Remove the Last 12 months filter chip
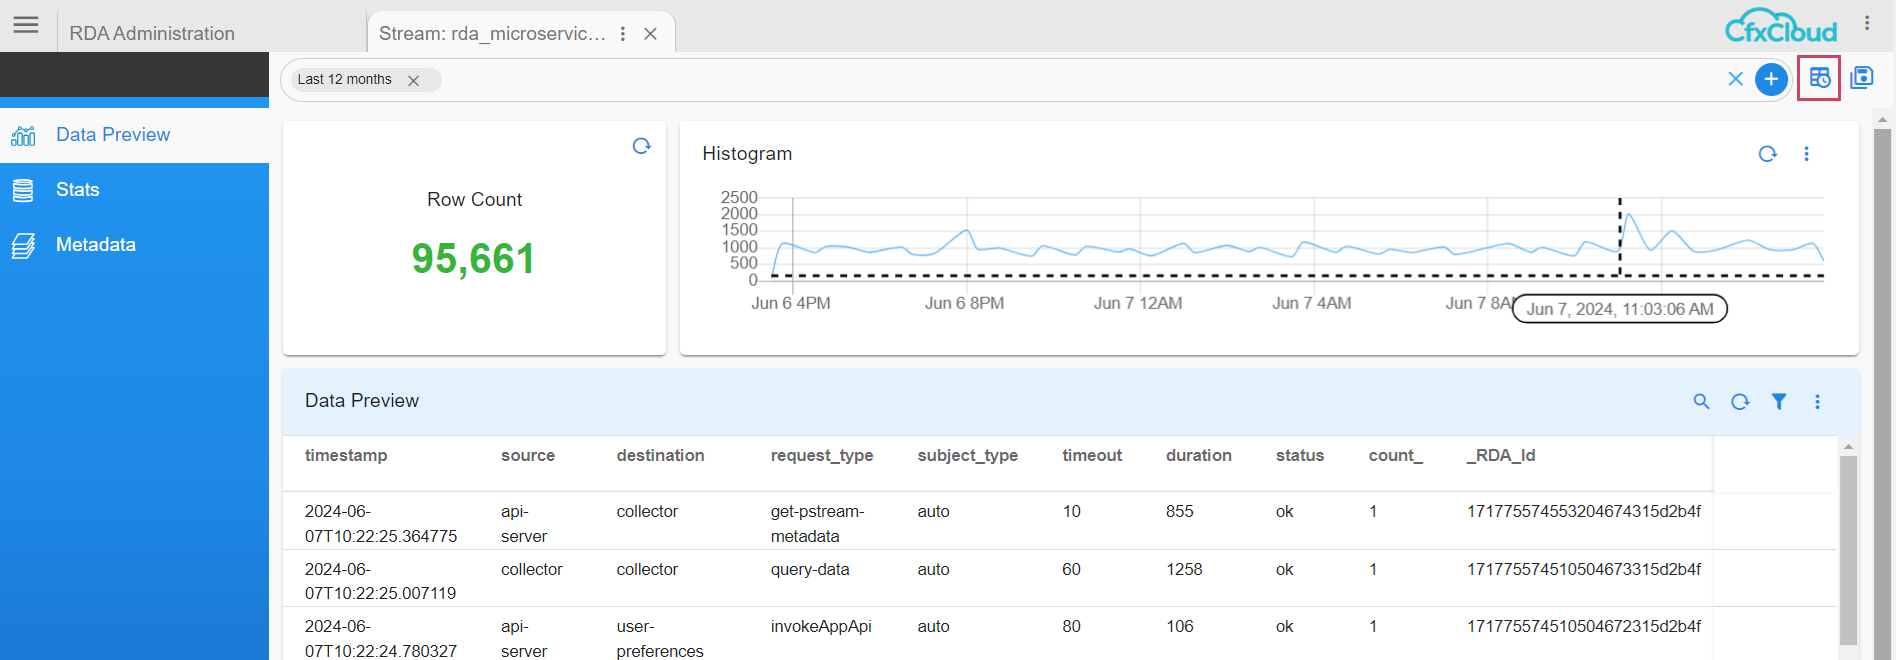This screenshot has width=1896, height=660. (x=413, y=80)
